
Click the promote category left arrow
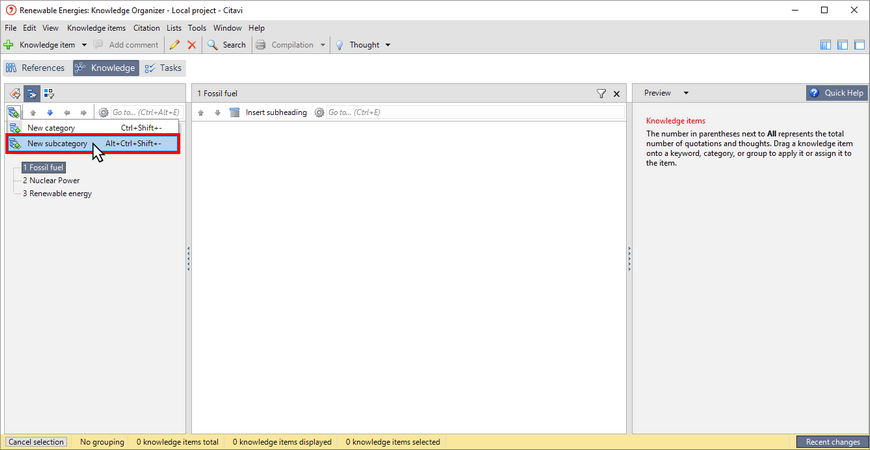coord(67,113)
